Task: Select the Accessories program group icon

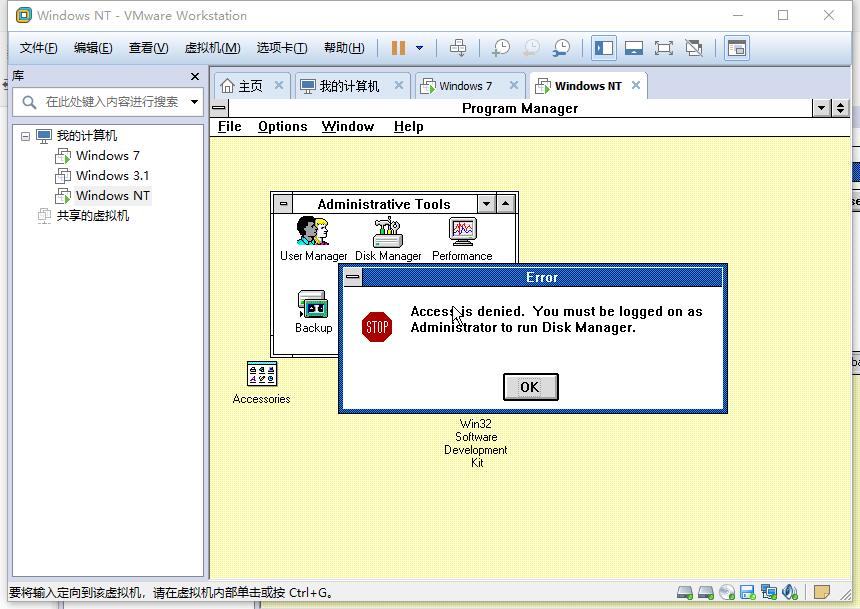Action: point(262,382)
